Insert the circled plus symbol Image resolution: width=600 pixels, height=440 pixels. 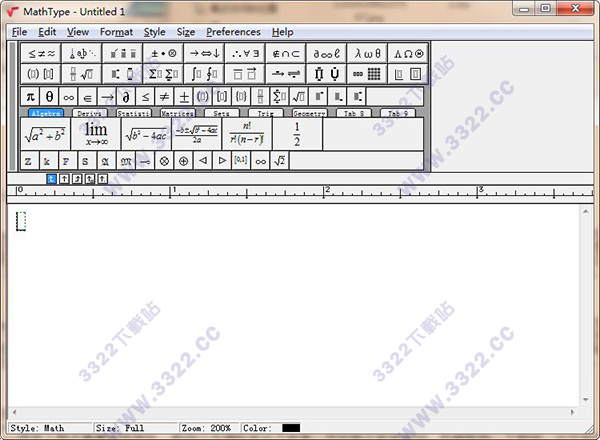[184, 161]
